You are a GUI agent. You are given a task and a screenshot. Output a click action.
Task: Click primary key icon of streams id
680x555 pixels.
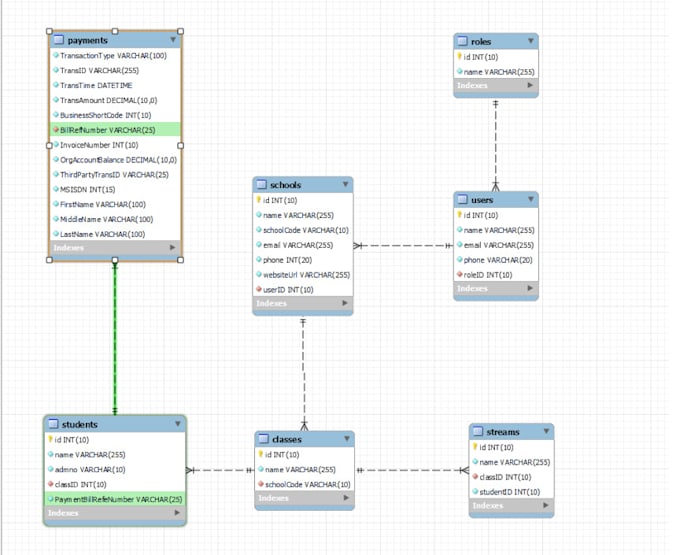(x=475, y=447)
